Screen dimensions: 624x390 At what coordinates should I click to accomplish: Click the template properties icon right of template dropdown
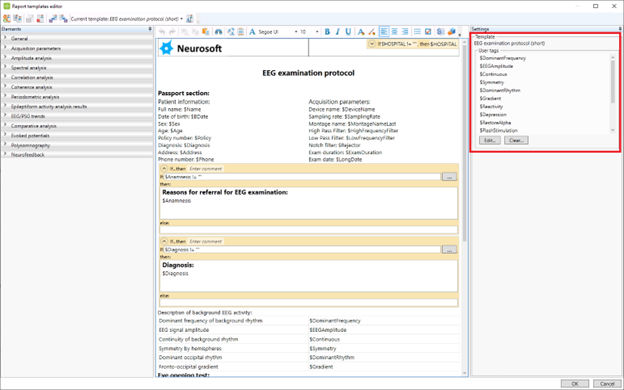click(190, 19)
